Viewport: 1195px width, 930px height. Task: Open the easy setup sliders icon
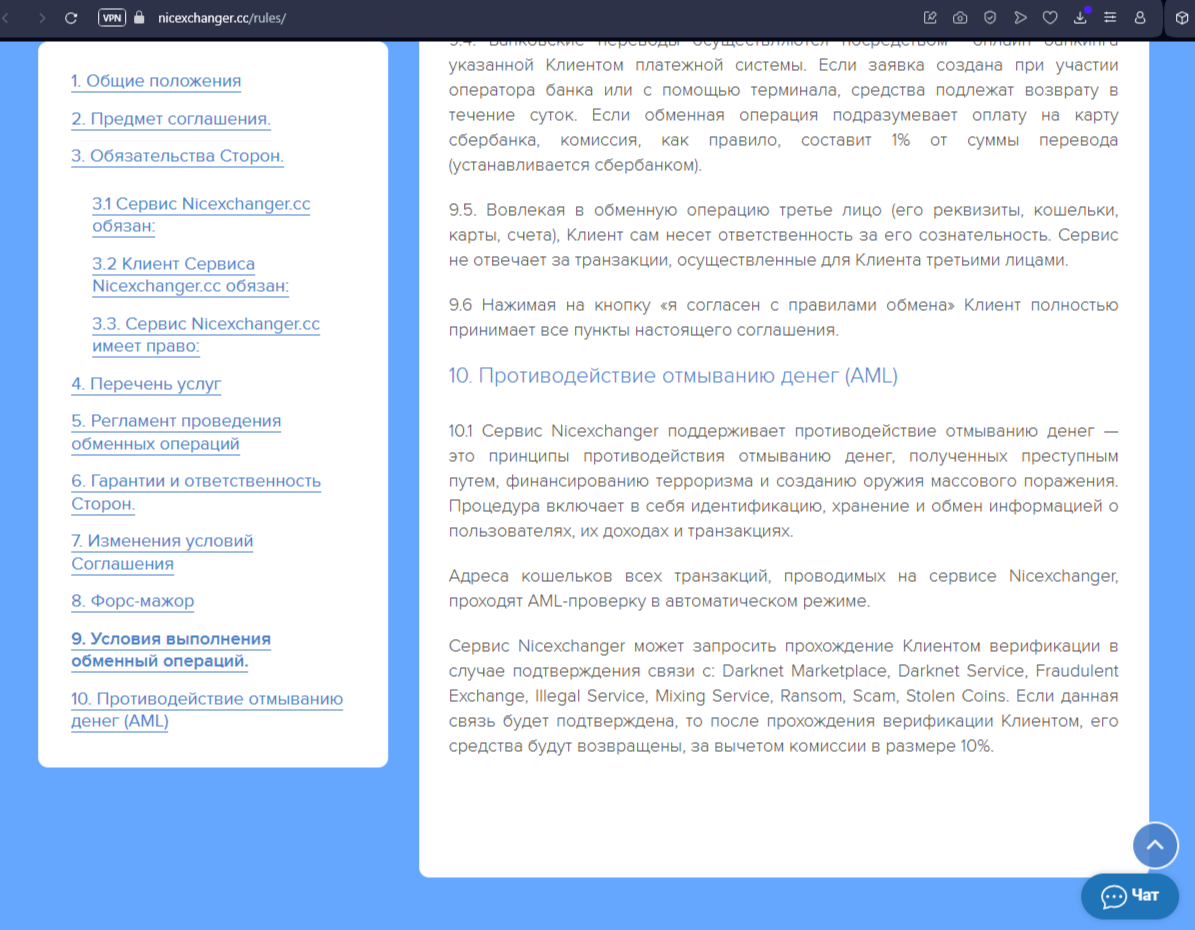click(x=1110, y=18)
